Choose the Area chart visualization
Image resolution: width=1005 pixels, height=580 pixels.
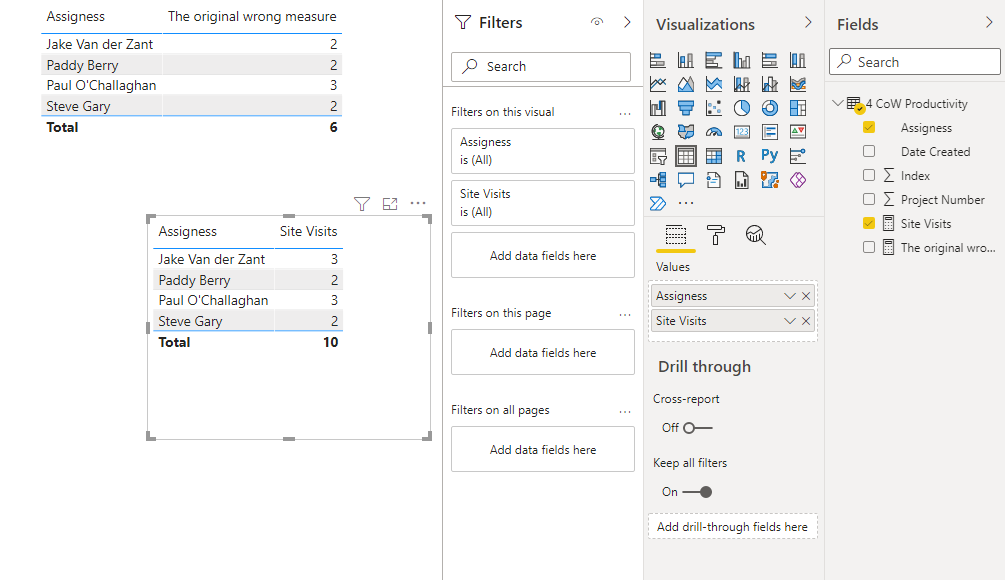click(x=686, y=84)
